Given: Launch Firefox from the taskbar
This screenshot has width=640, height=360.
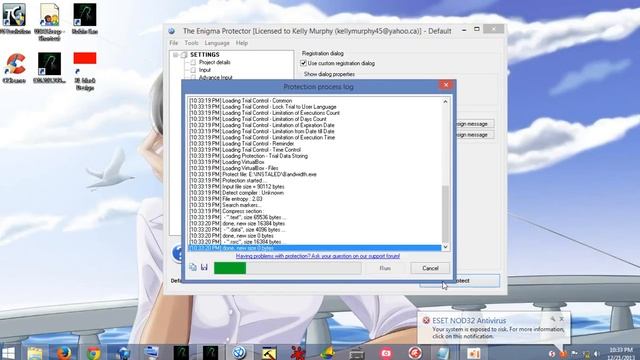Looking at the screenshot, I should coord(64,353).
